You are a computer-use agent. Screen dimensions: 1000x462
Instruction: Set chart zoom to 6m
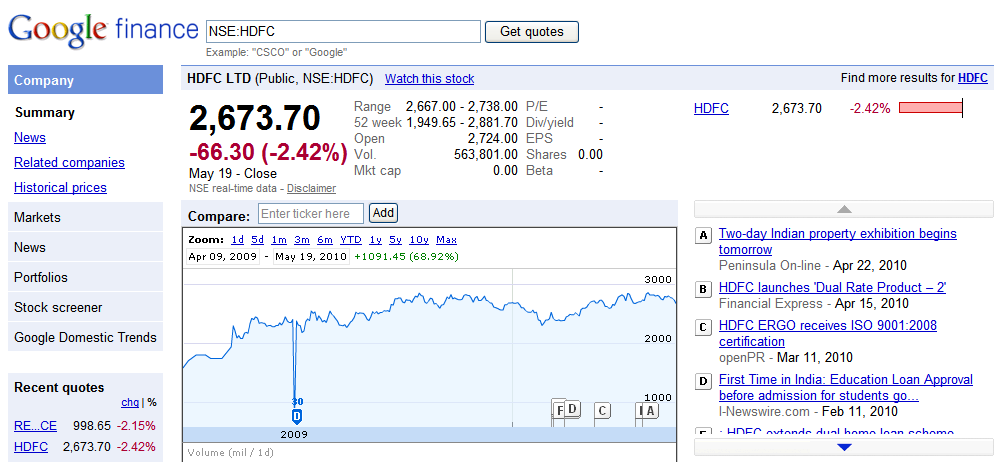click(x=325, y=240)
